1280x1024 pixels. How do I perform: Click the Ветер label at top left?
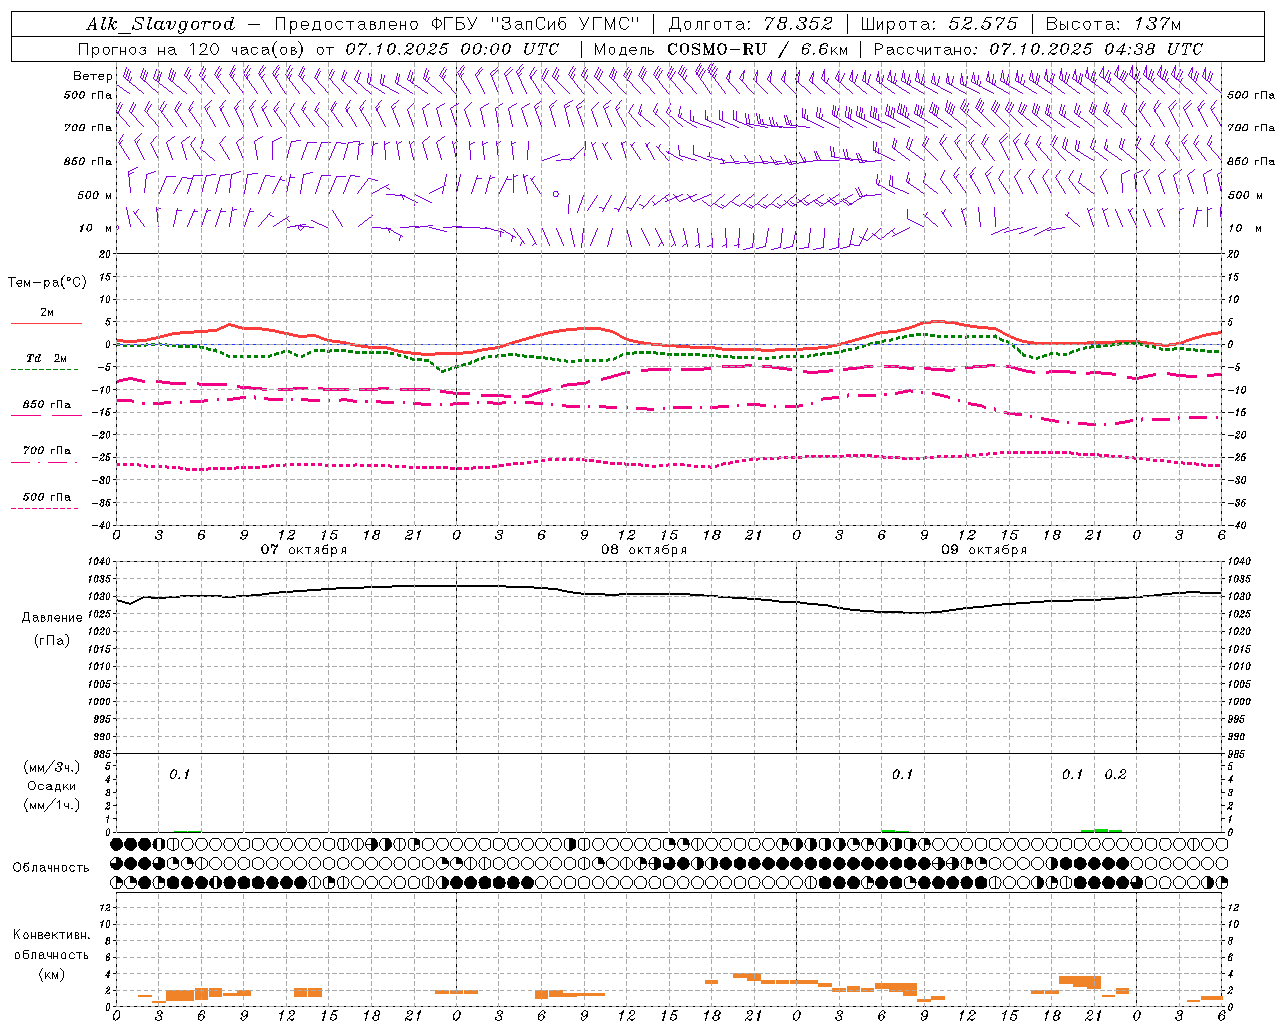point(92,76)
